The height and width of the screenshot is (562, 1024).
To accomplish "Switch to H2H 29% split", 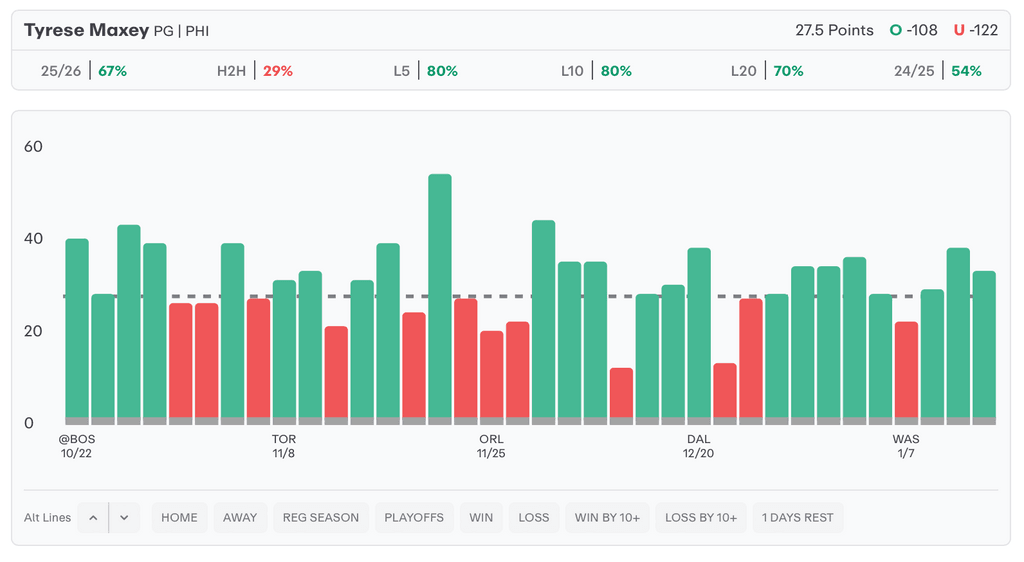I will [x=254, y=71].
